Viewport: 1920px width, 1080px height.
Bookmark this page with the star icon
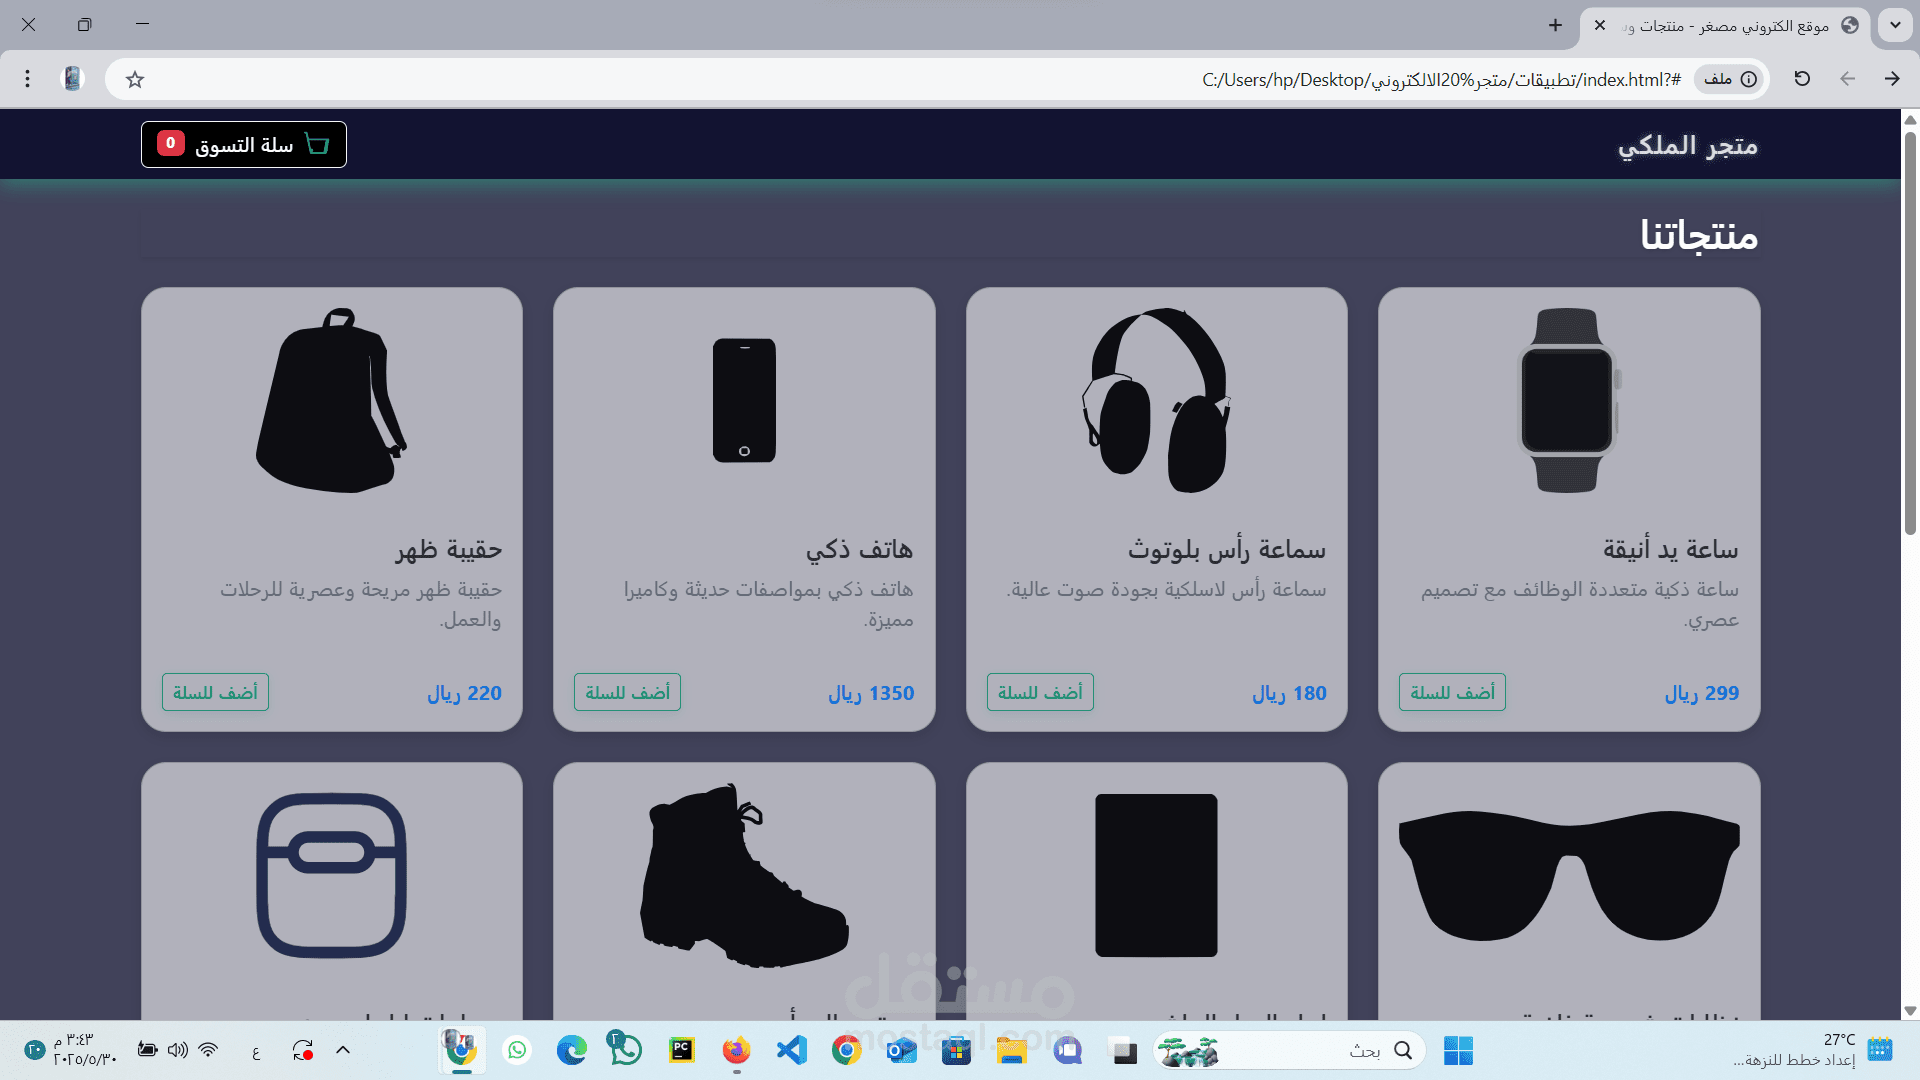pos(135,79)
